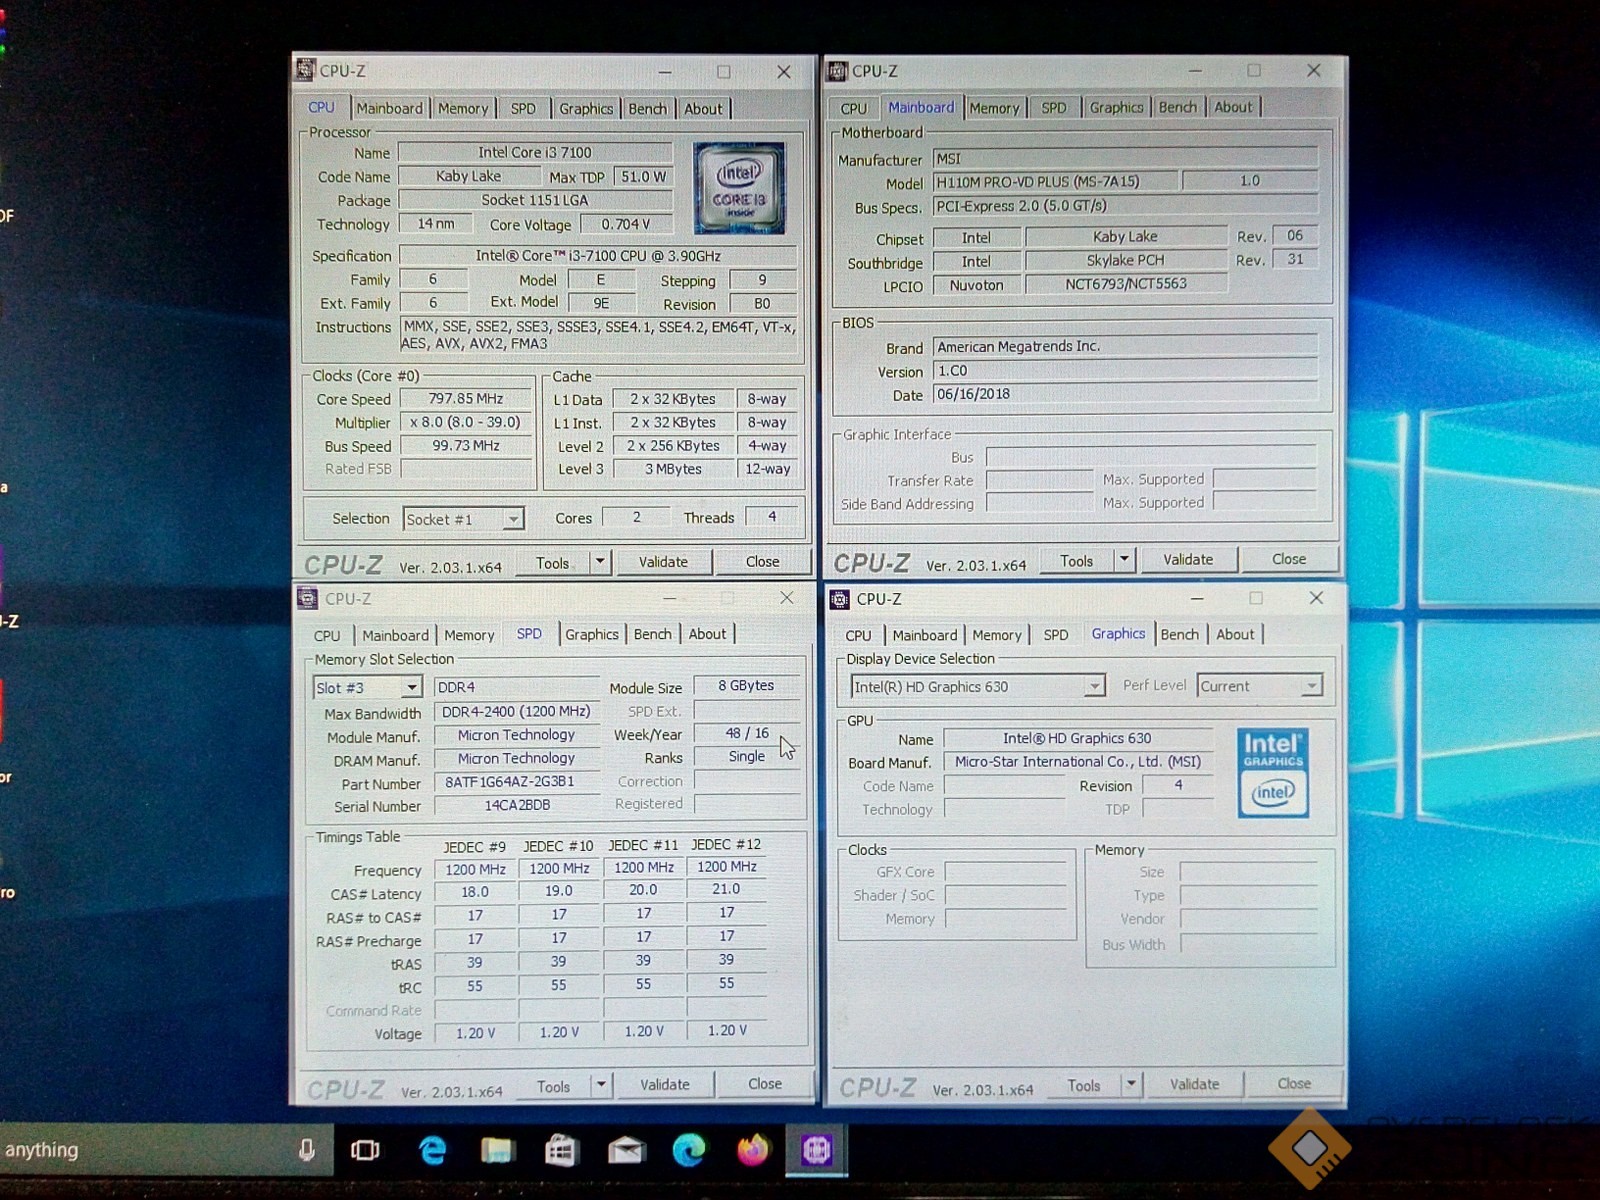The width and height of the screenshot is (1600, 1200).
Task: Open the Perf Level Current dropdown
Action: pyautogui.click(x=1310, y=686)
